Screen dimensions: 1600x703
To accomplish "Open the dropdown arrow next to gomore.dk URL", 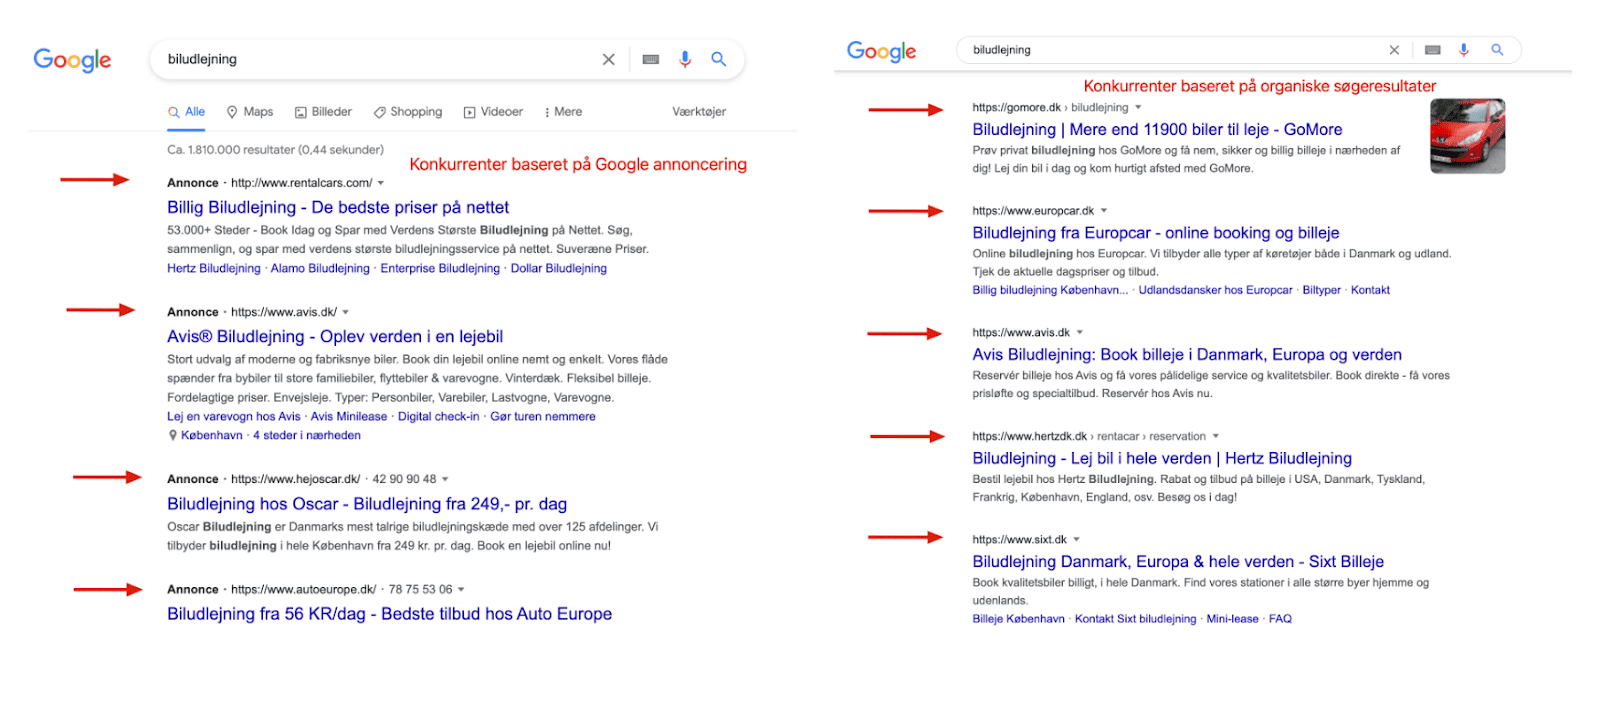I will click(1138, 107).
